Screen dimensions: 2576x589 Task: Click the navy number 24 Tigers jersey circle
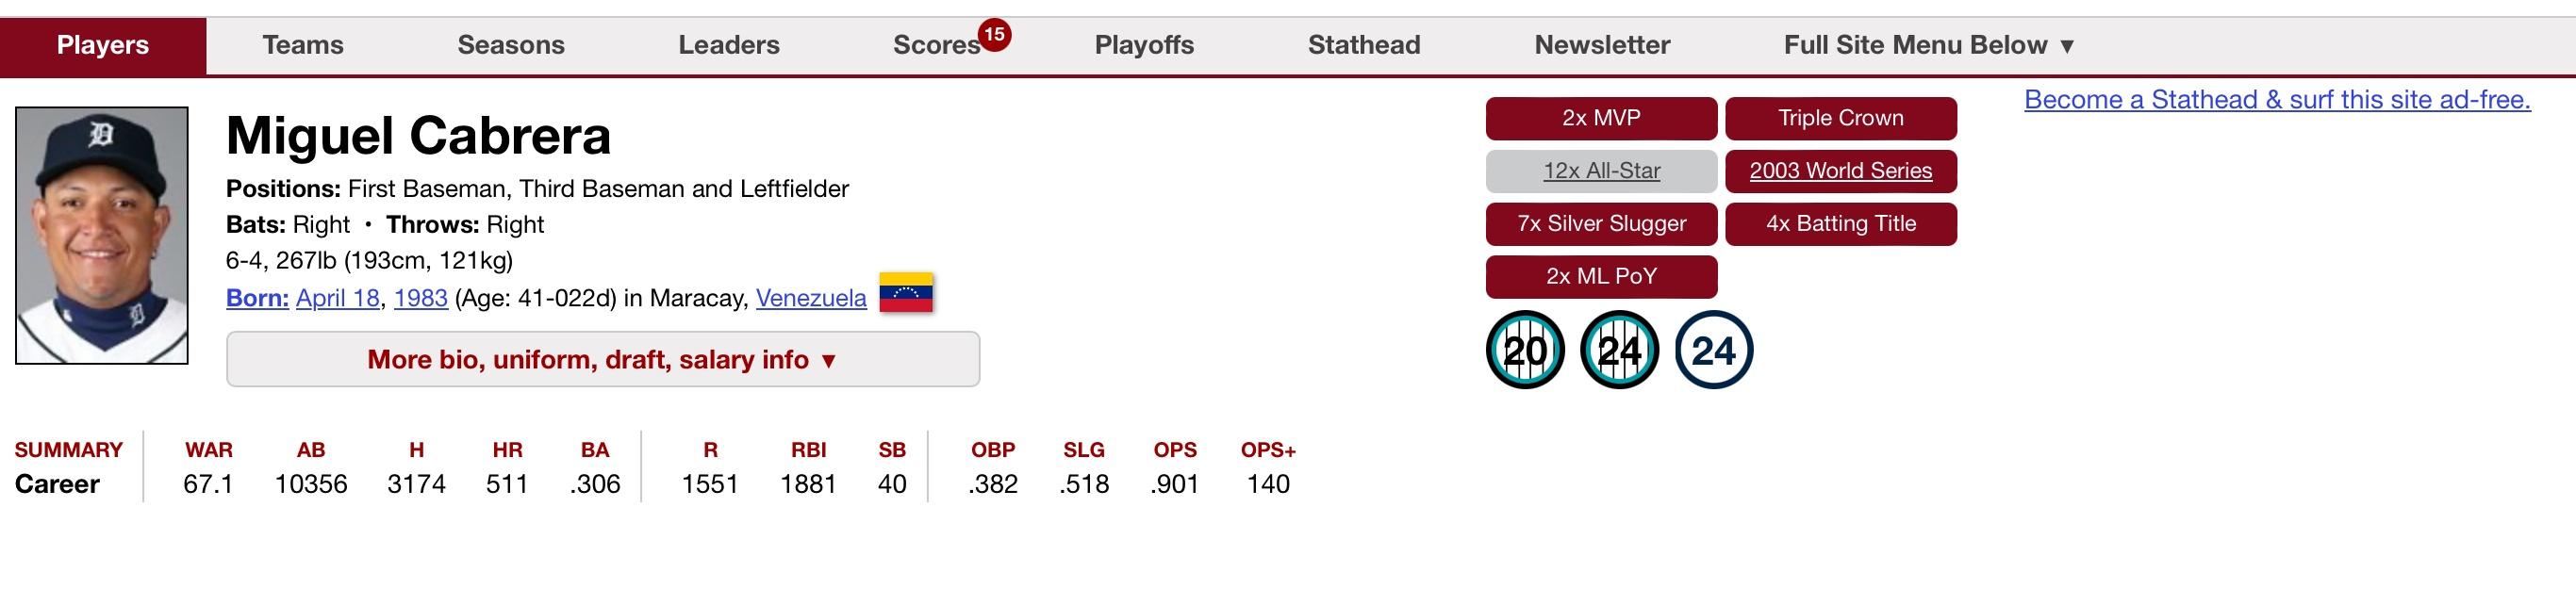point(1713,350)
